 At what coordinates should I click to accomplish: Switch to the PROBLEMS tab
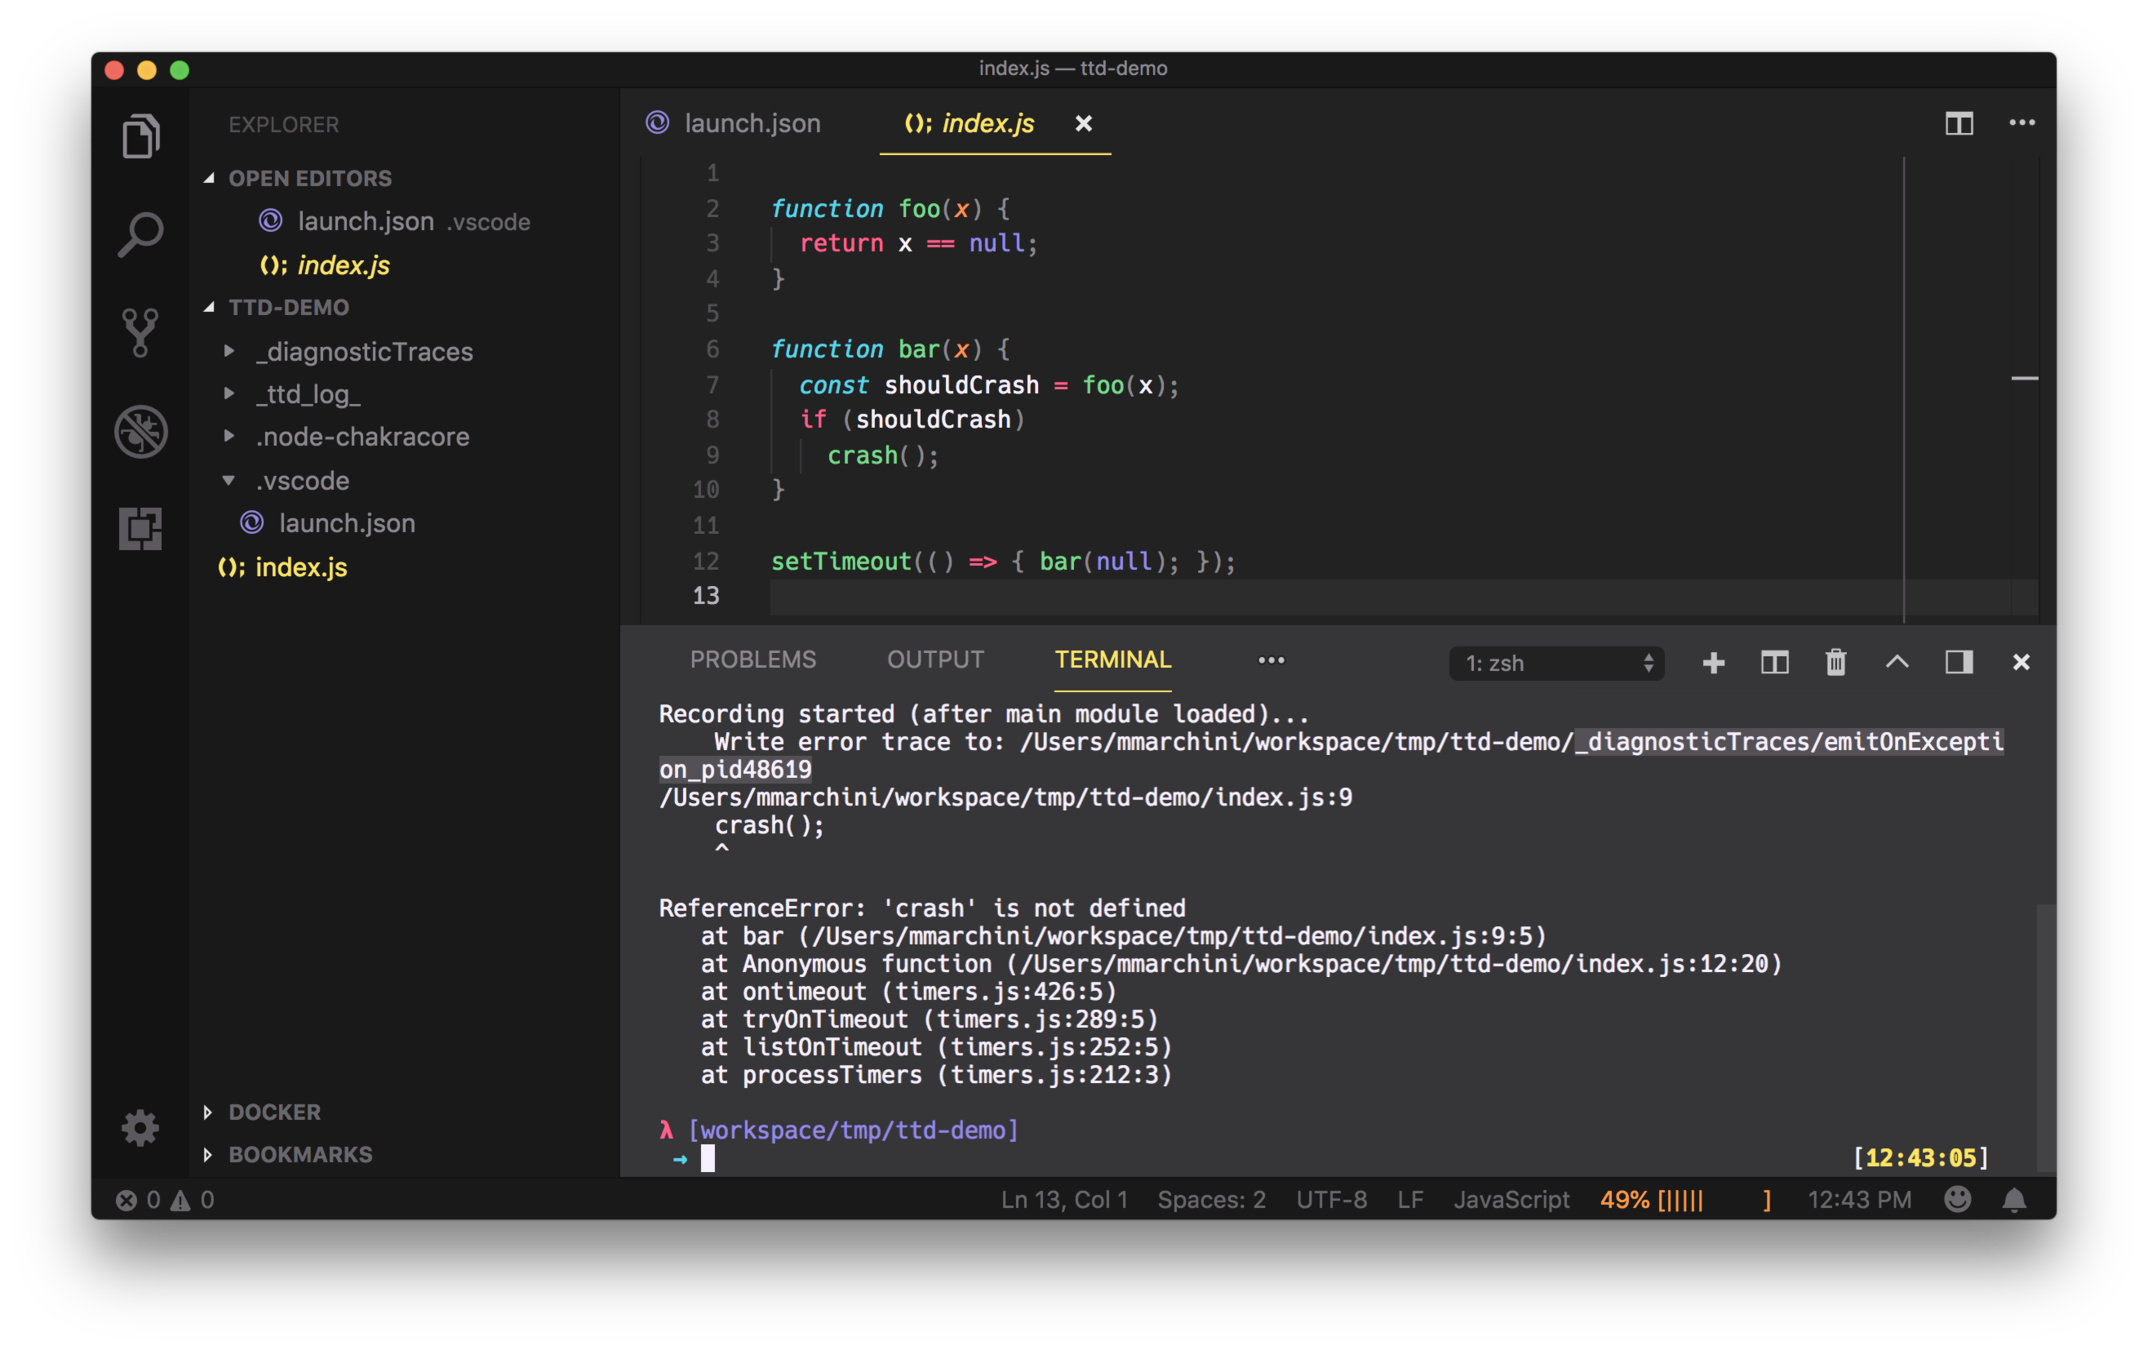[x=752, y=660]
